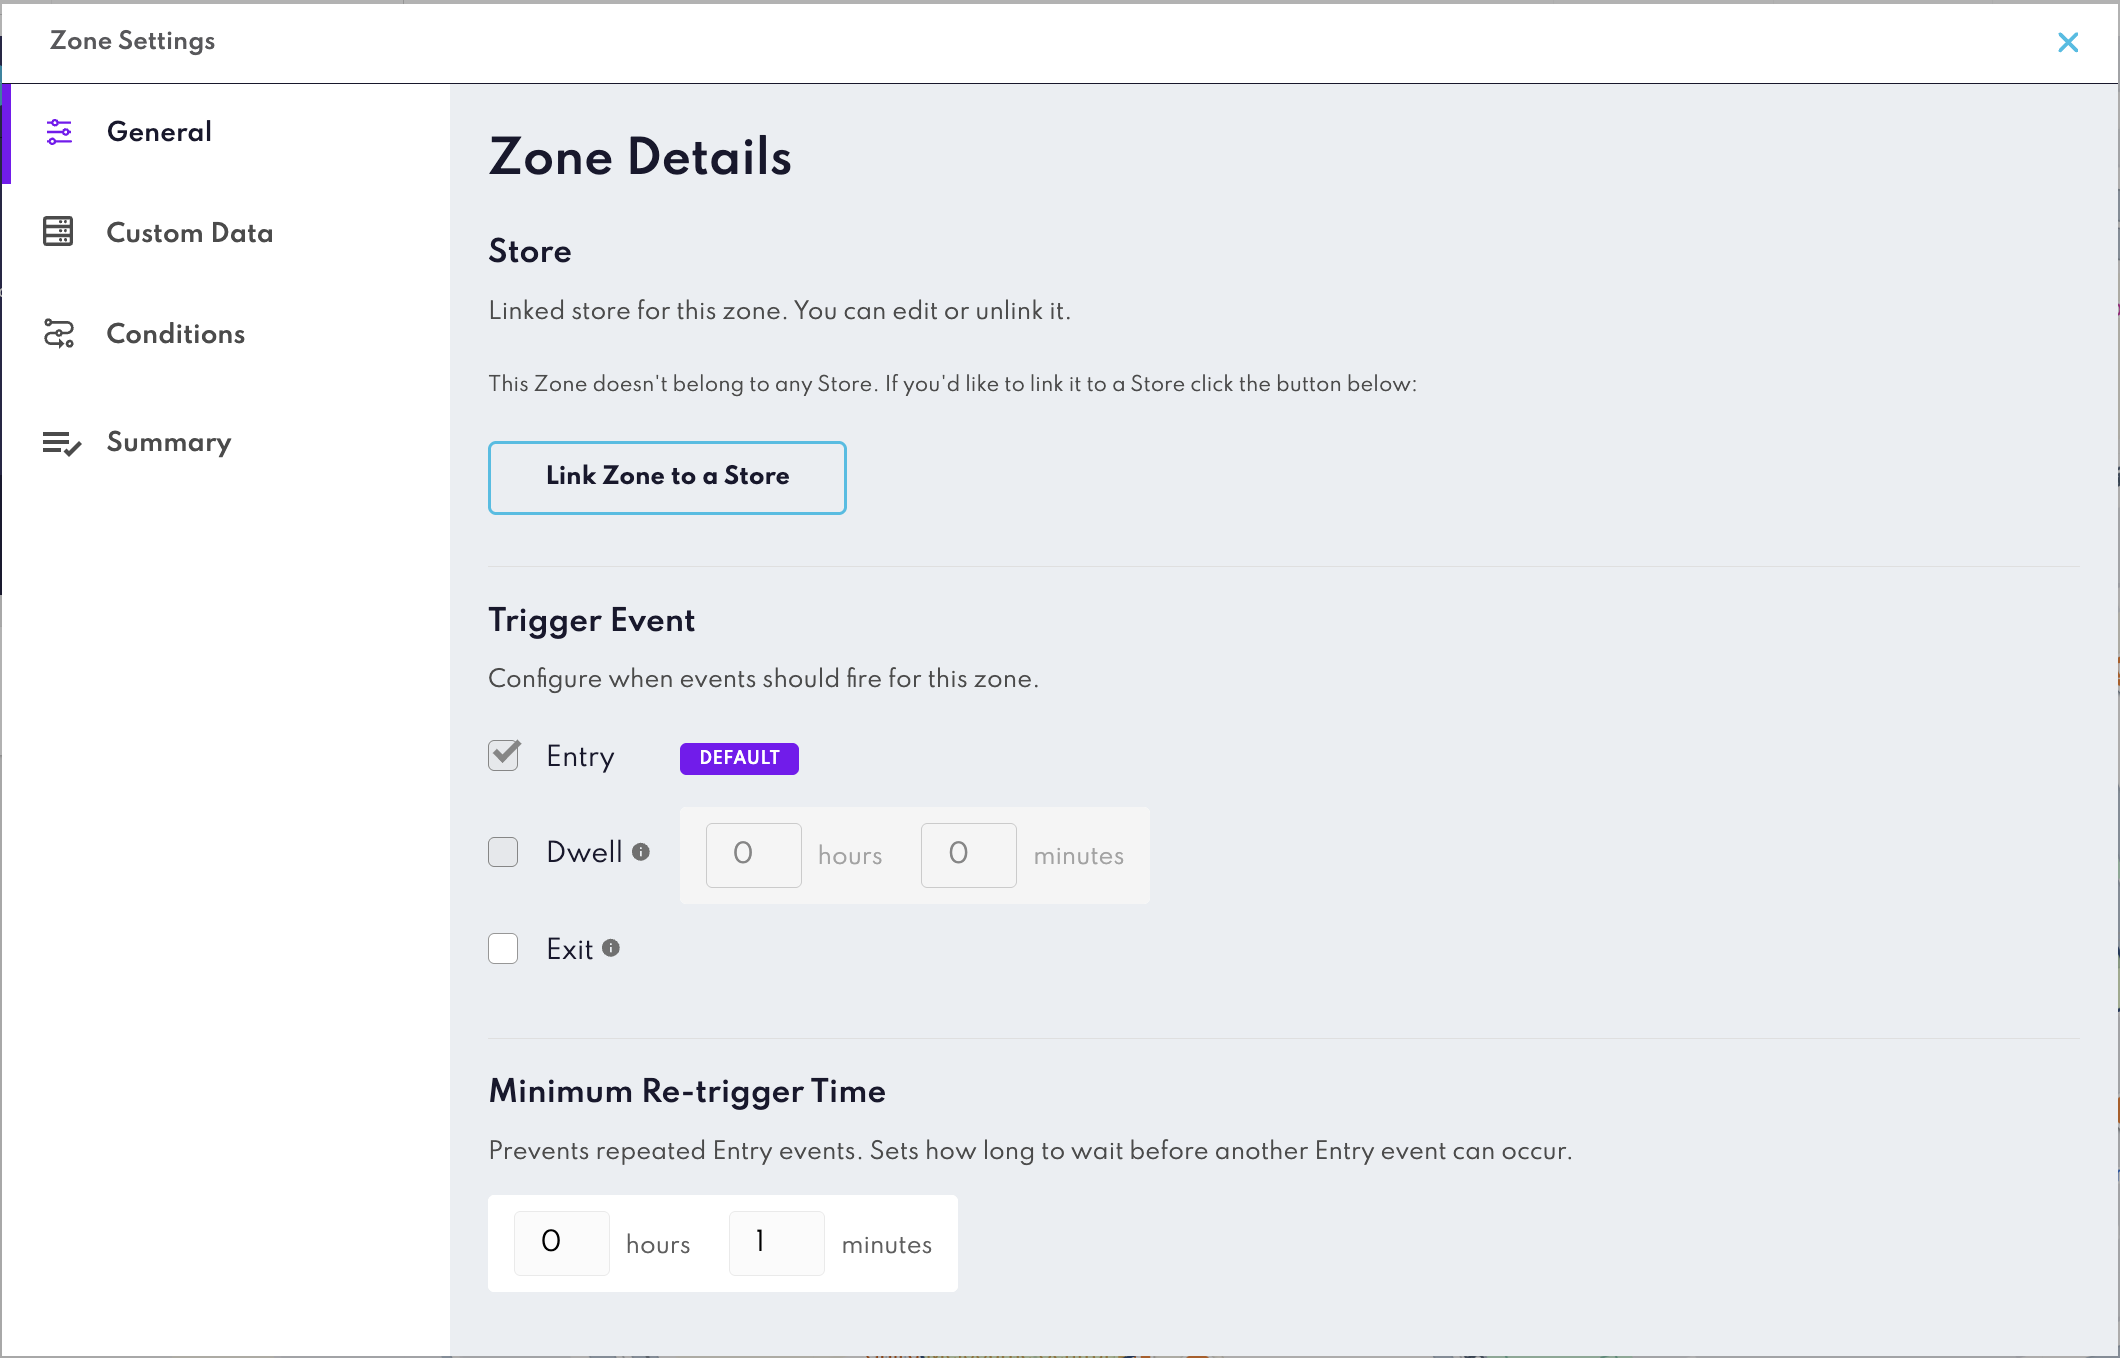Enable the Exit trigger checkbox
The image size is (2120, 1358).
503,948
